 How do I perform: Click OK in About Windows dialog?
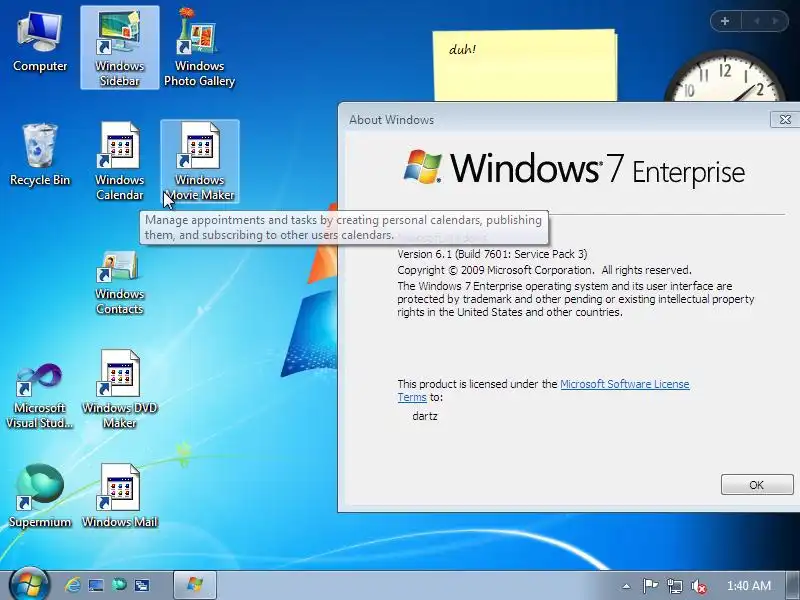pos(757,485)
